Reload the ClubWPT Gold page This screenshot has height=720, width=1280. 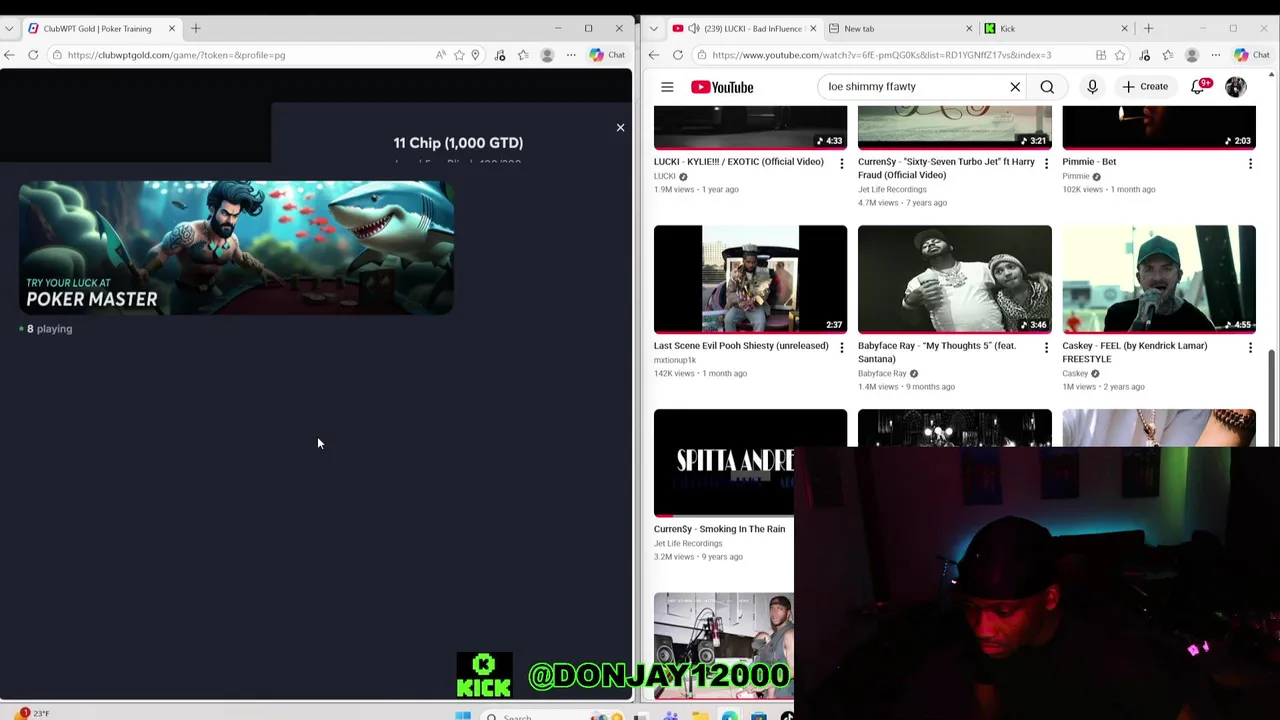click(x=33, y=55)
